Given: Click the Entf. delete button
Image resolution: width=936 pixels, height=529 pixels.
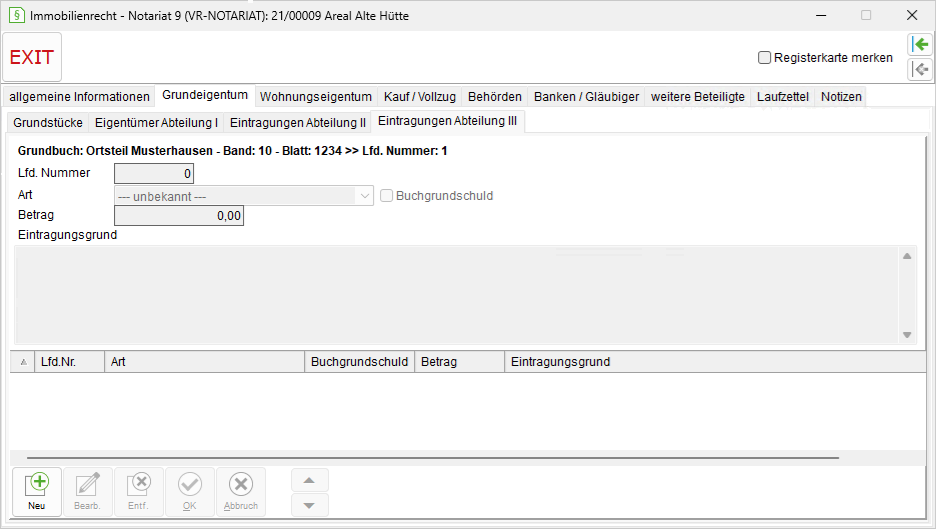Looking at the screenshot, I should 138,492.
